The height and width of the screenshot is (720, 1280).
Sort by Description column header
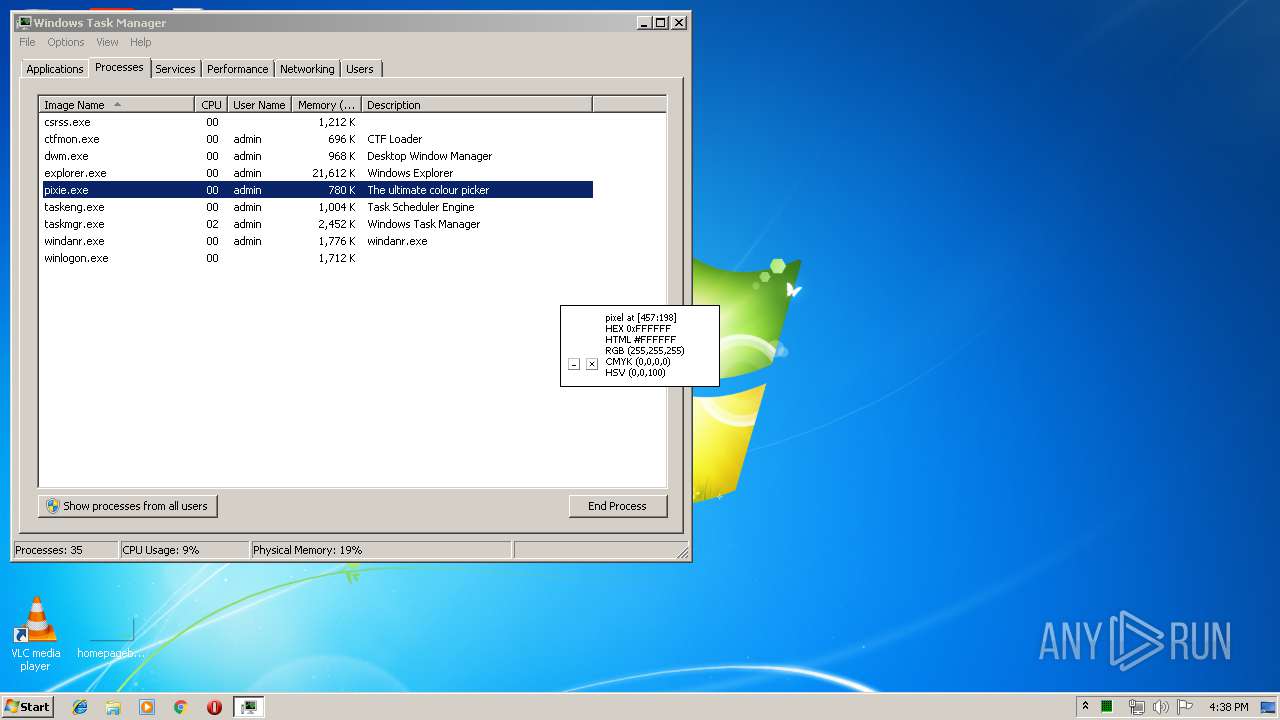(x=477, y=104)
